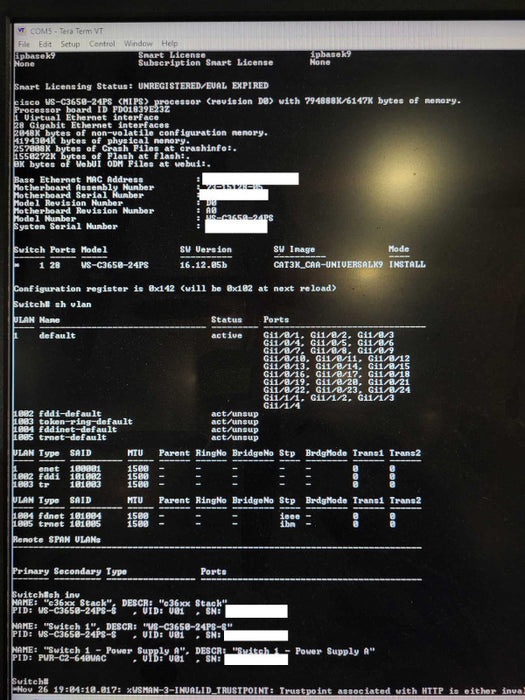Open the Edit menu
The height and width of the screenshot is (700, 525).
point(45,44)
